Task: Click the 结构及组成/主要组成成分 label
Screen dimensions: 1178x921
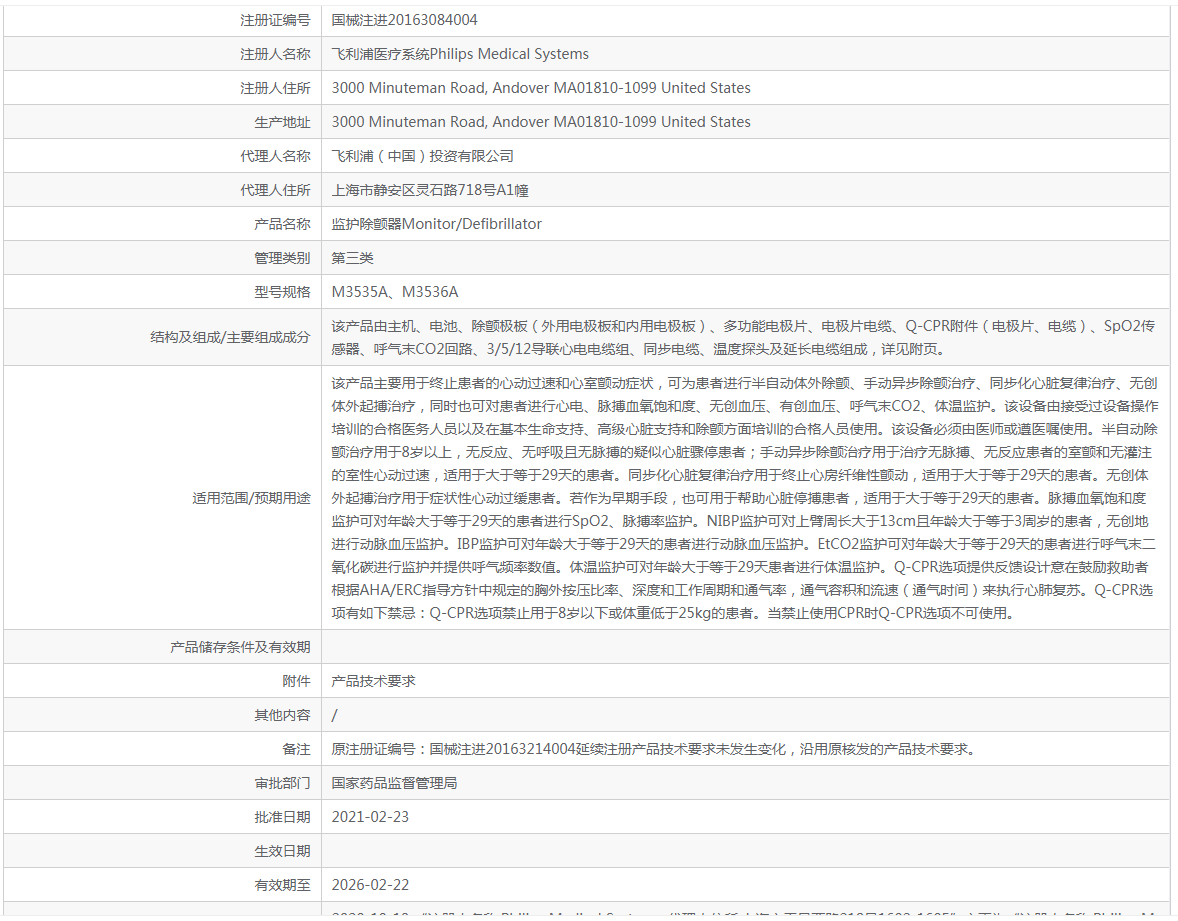Action: (230, 337)
